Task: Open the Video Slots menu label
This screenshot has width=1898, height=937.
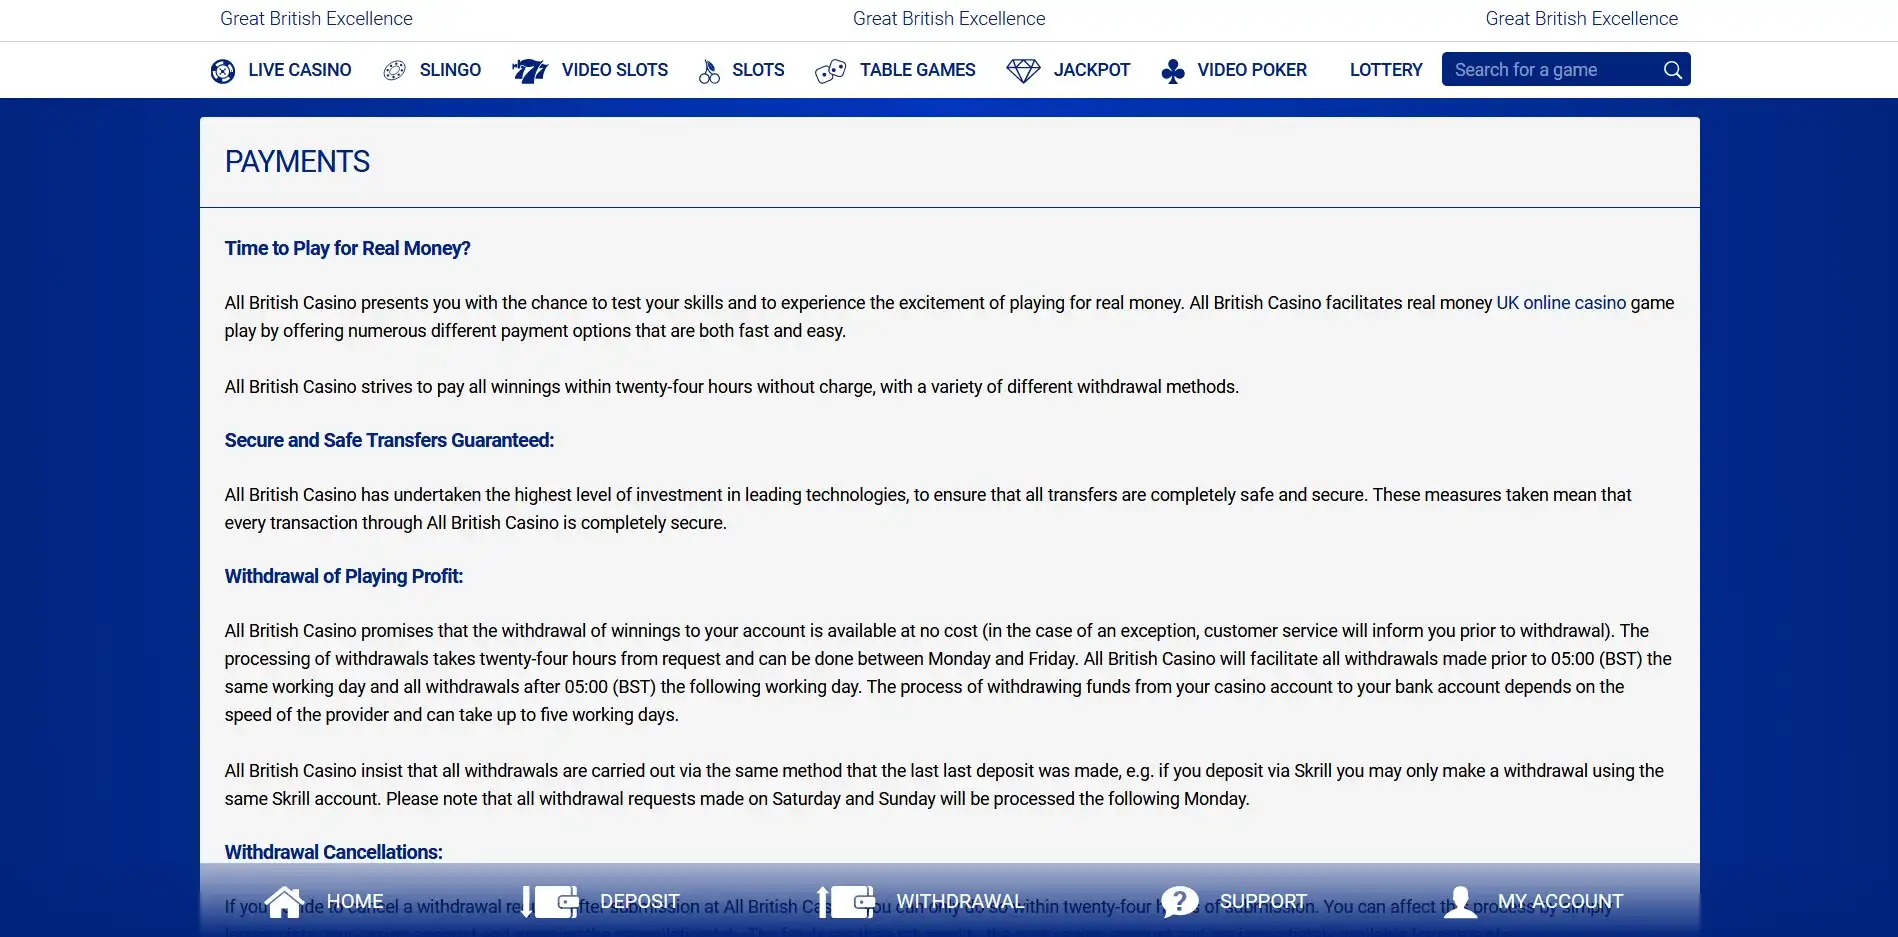Action: [x=614, y=70]
